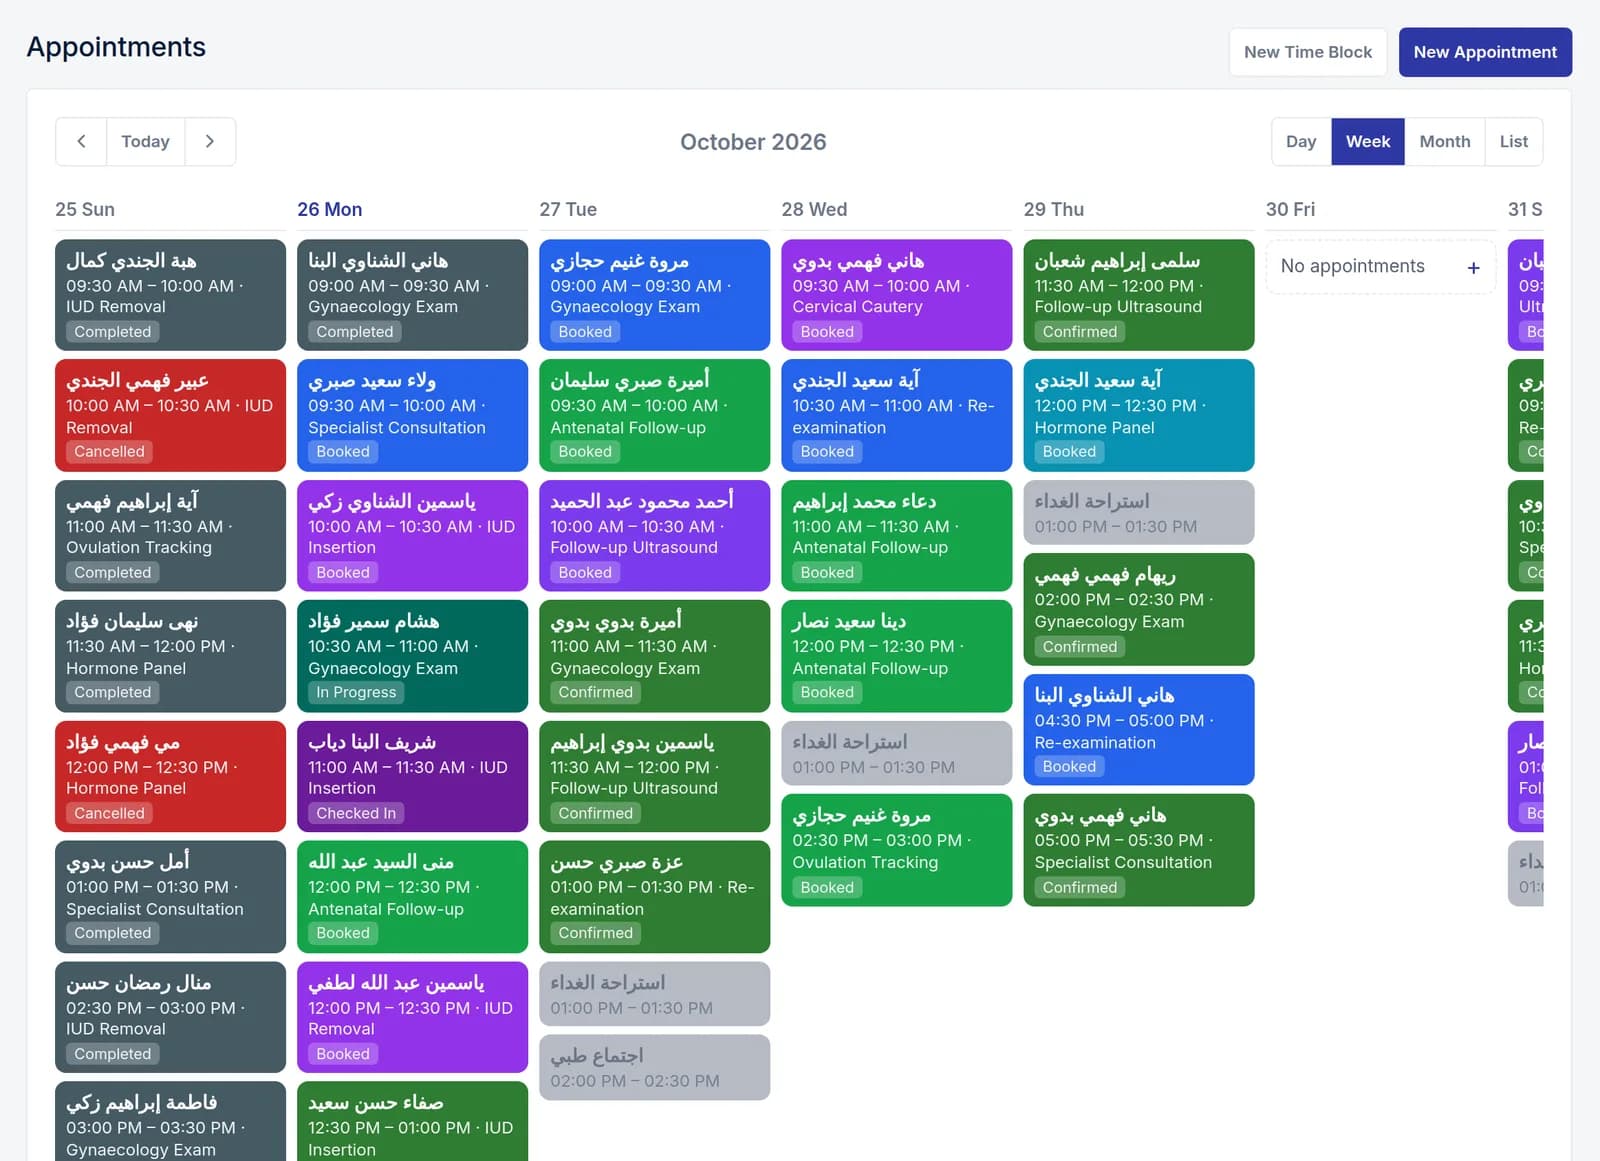
Task: Open Monday 10:30 AM In Progress appointment
Action: (412, 656)
